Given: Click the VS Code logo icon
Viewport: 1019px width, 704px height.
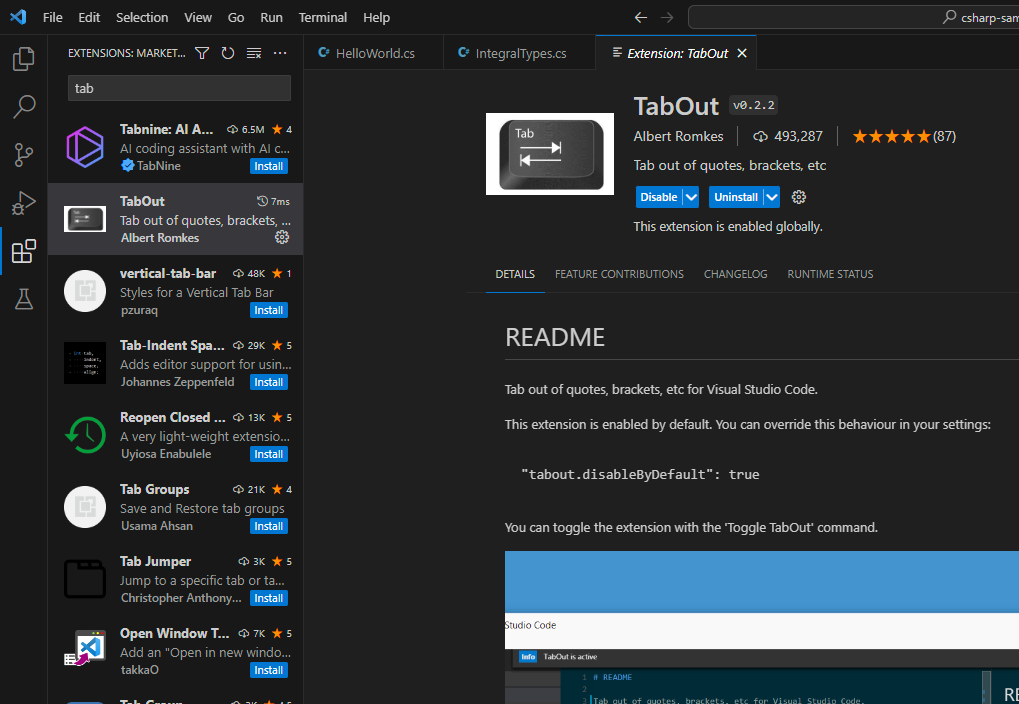Looking at the screenshot, I should point(18,17).
